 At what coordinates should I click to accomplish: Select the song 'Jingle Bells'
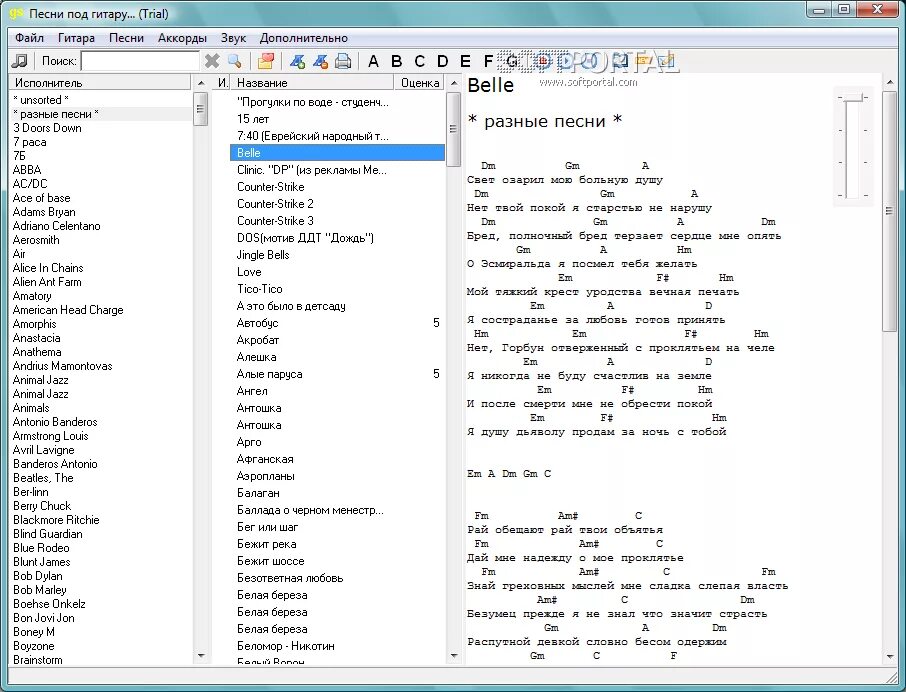click(263, 255)
